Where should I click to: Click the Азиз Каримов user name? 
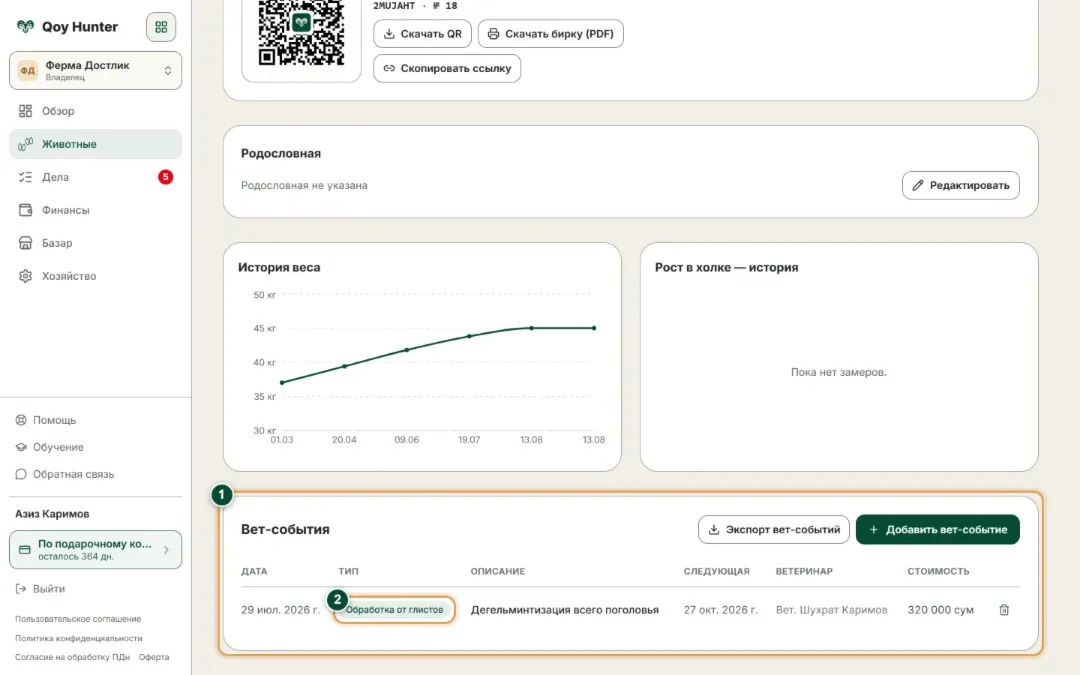click(52, 514)
